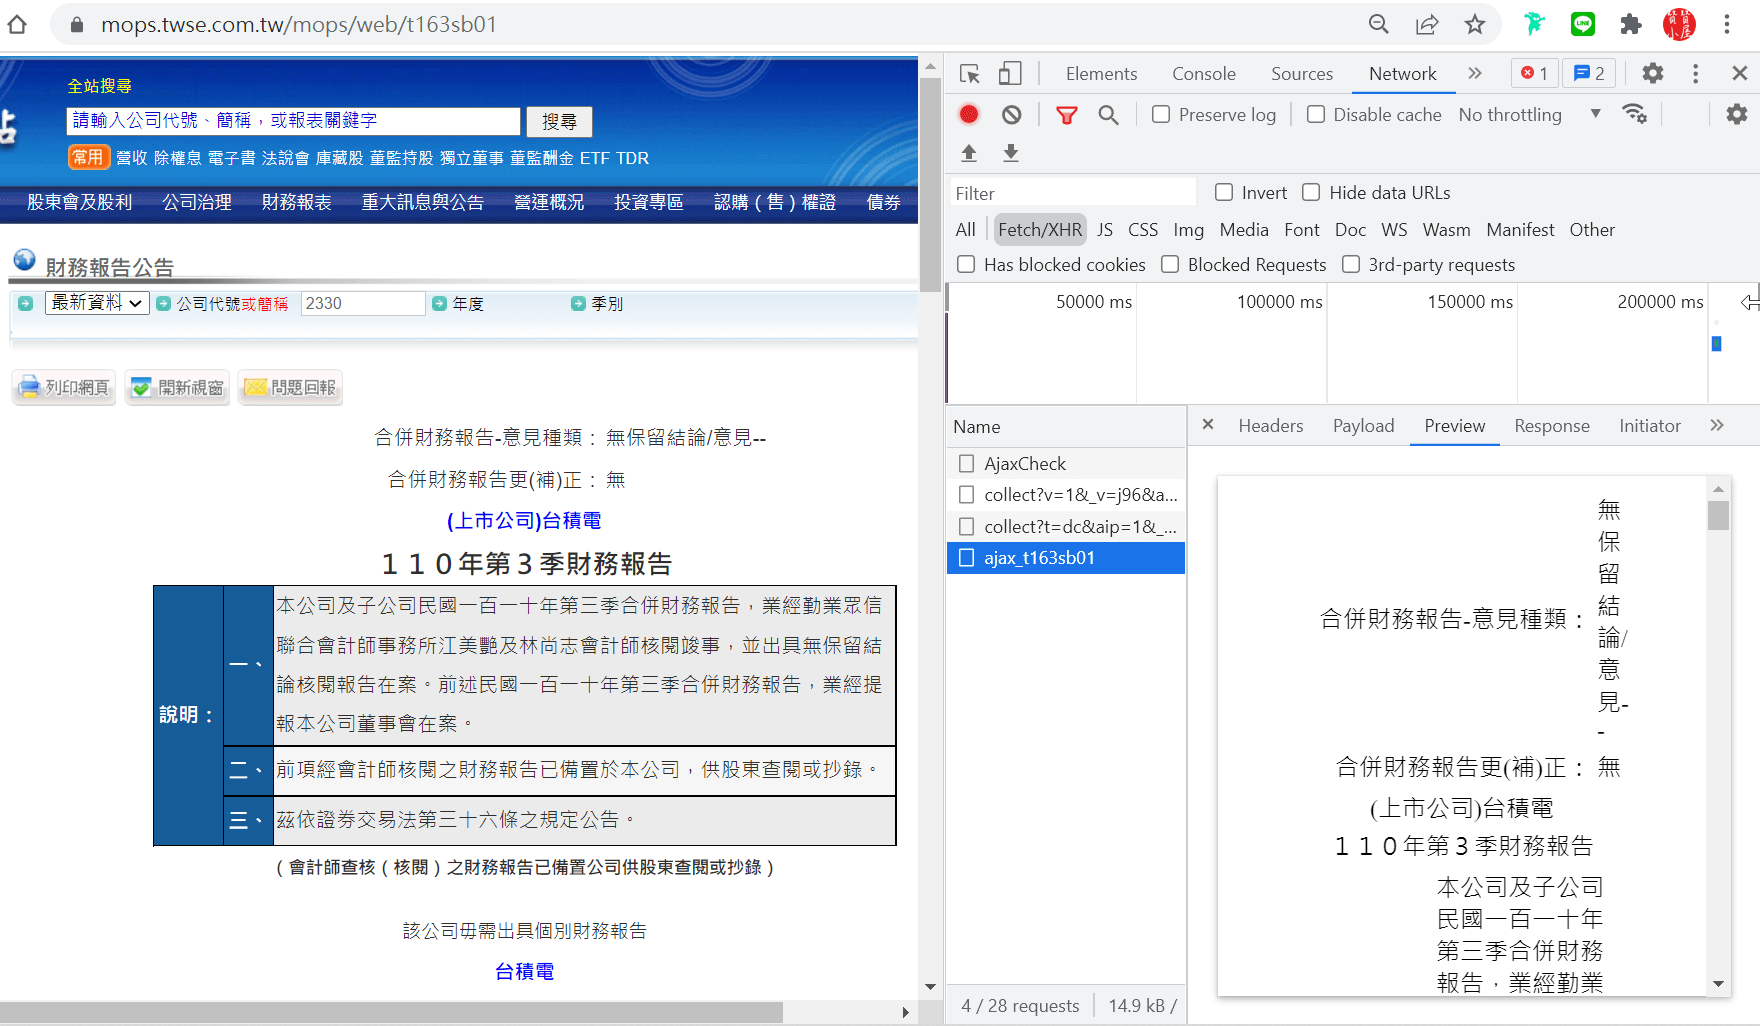Click the (上市公司)台積電 link
Image resolution: width=1760 pixels, height=1026 pixels.
pyautogui.click(x=524, y=520)
